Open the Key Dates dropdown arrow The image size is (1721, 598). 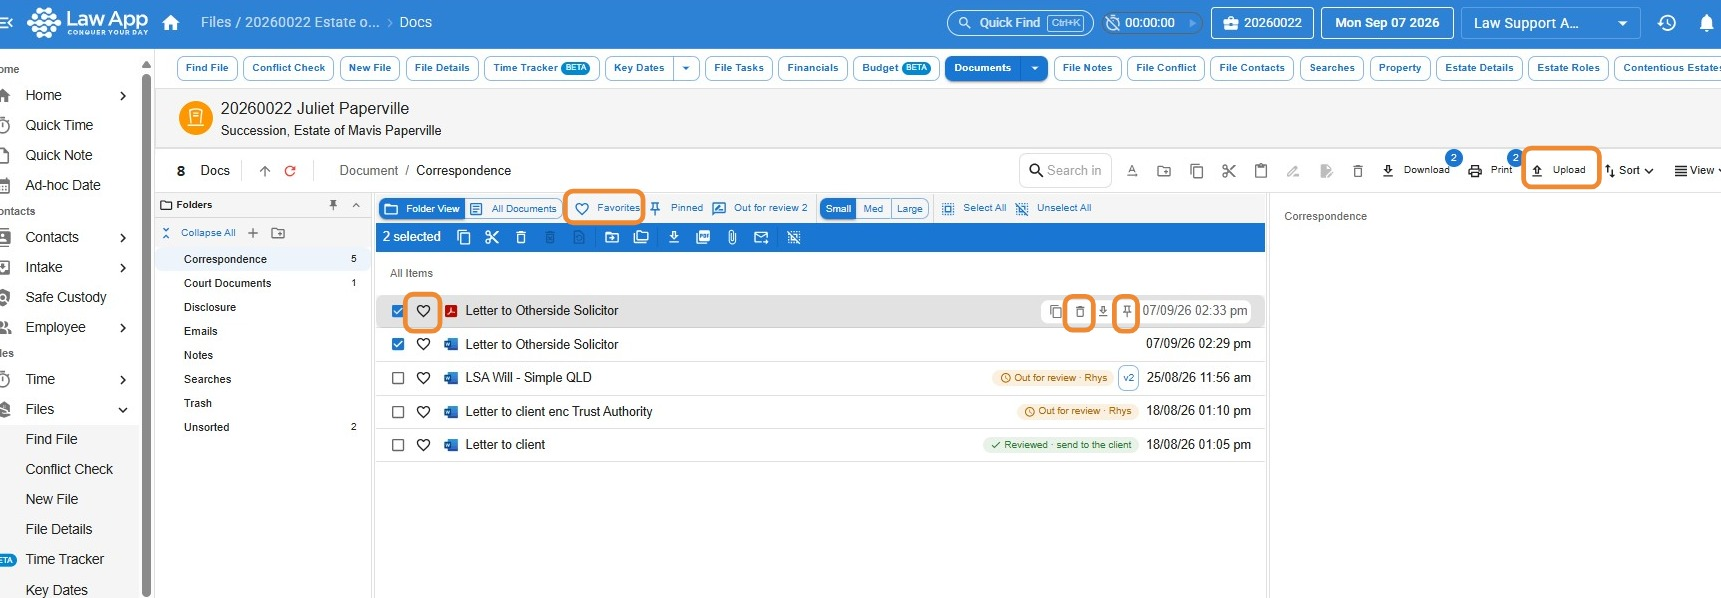686,68
